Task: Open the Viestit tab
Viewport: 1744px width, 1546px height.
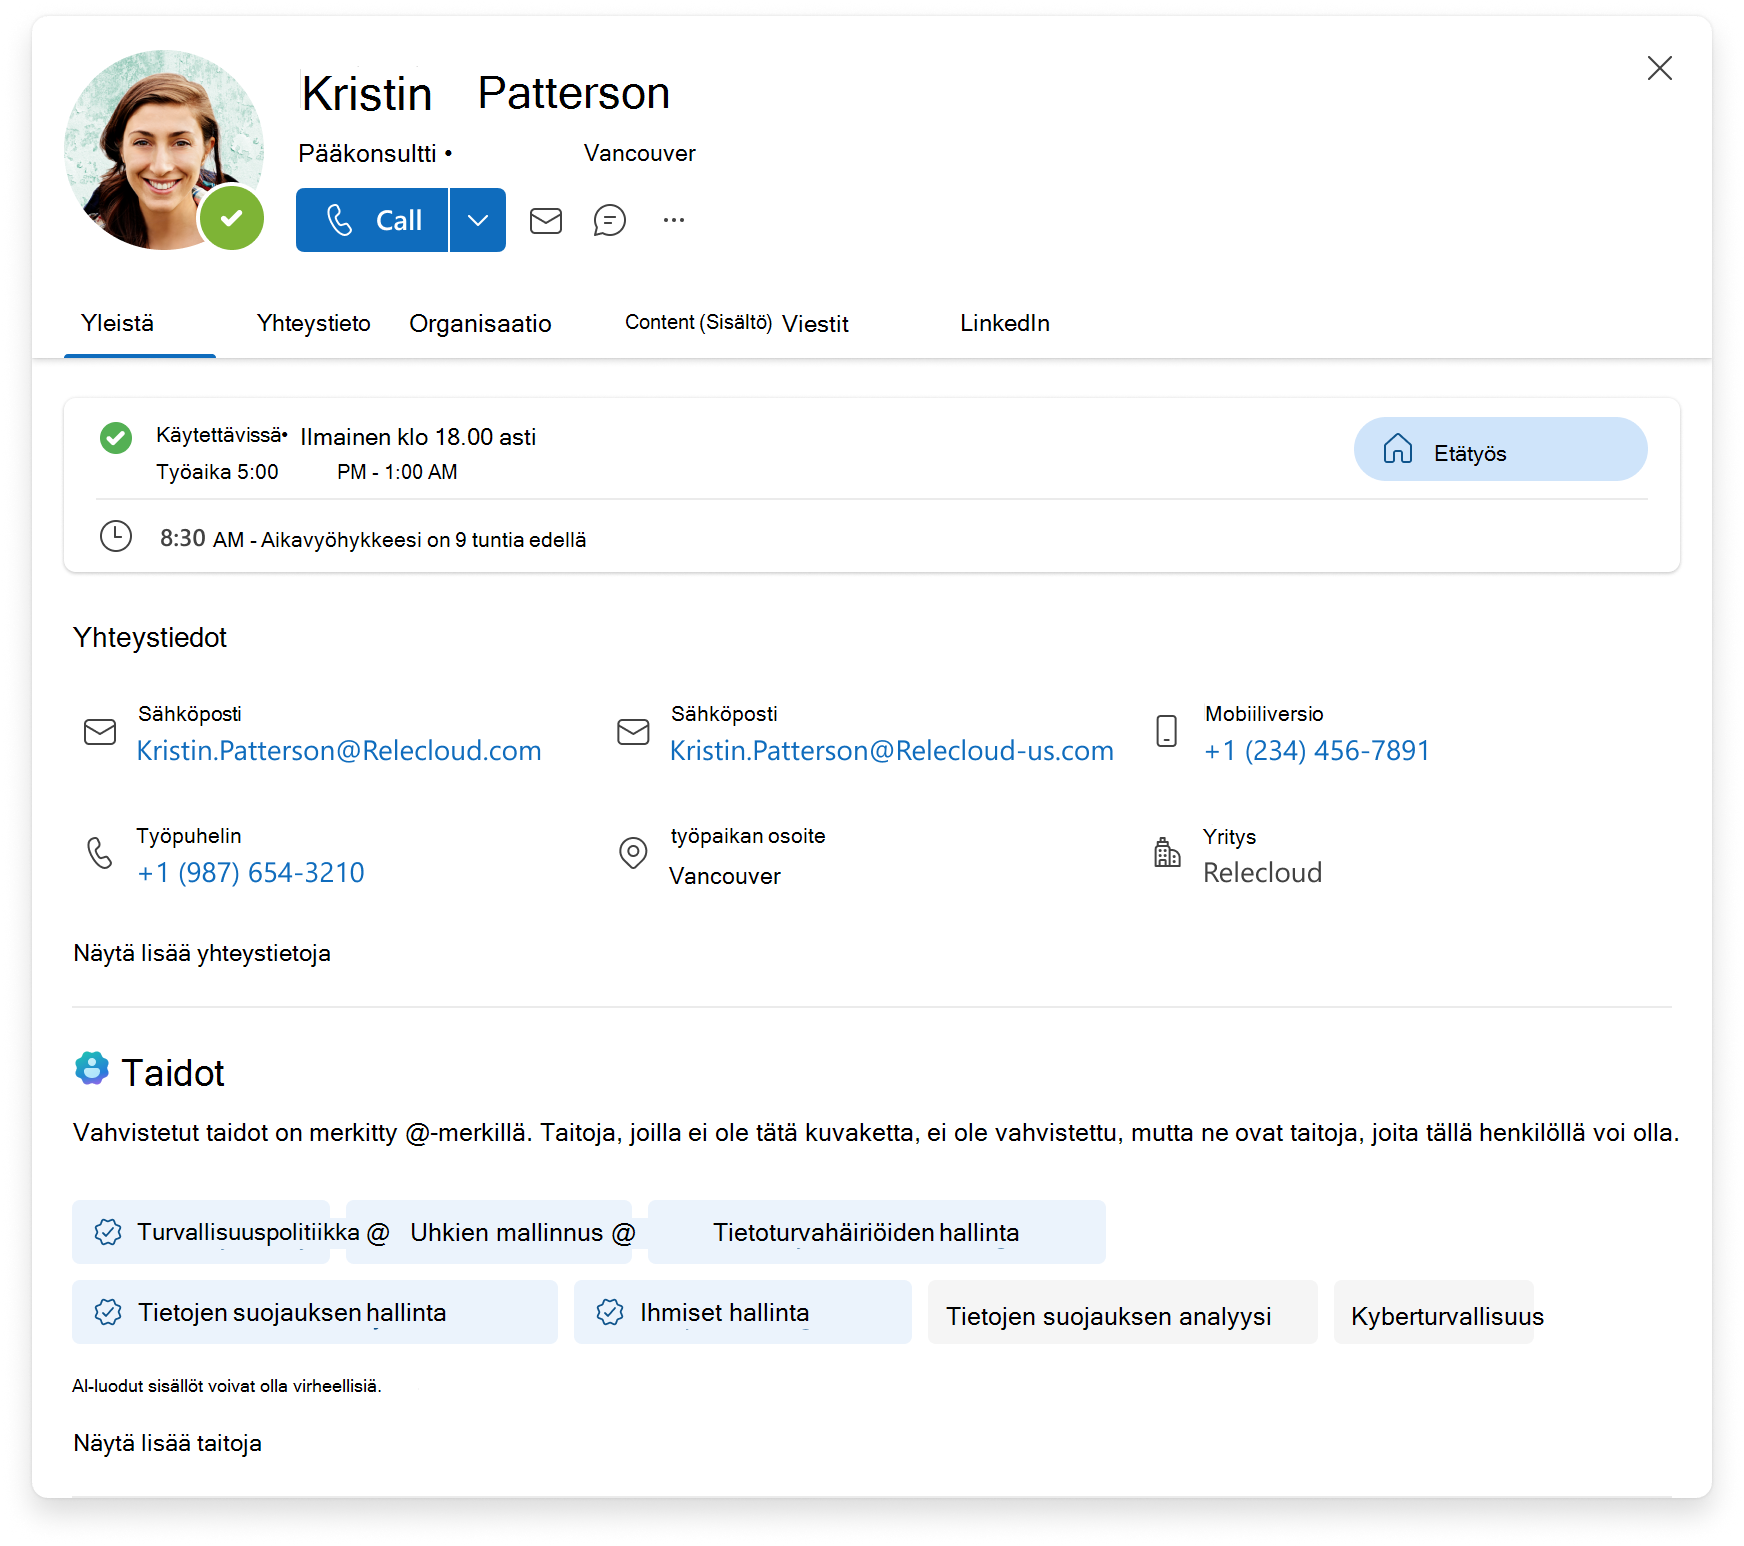Action: pyautogui.click(x=815, y=324)
